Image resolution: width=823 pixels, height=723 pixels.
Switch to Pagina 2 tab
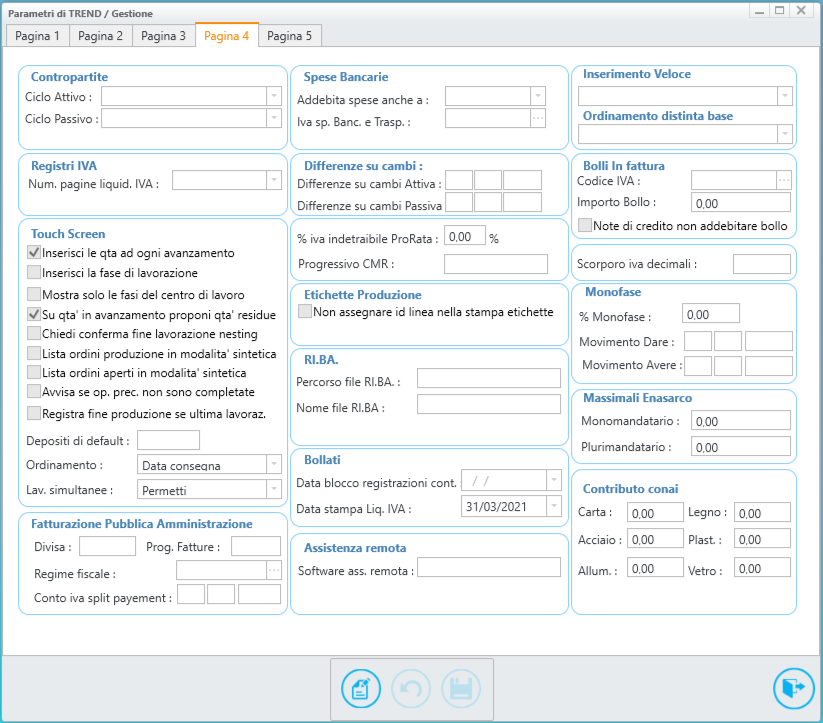tap(101, 36)
